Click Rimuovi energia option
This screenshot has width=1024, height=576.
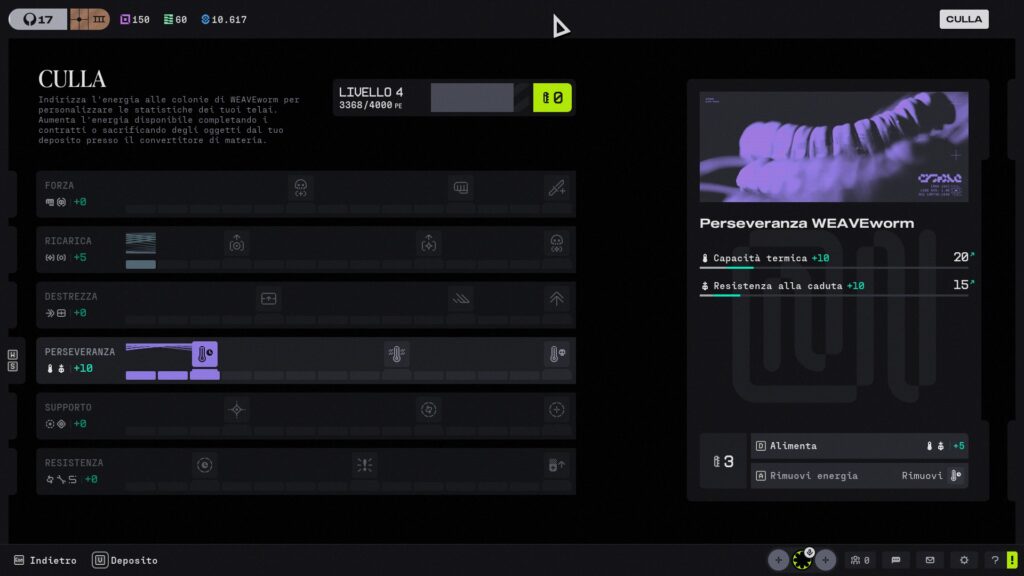[859, 475]
